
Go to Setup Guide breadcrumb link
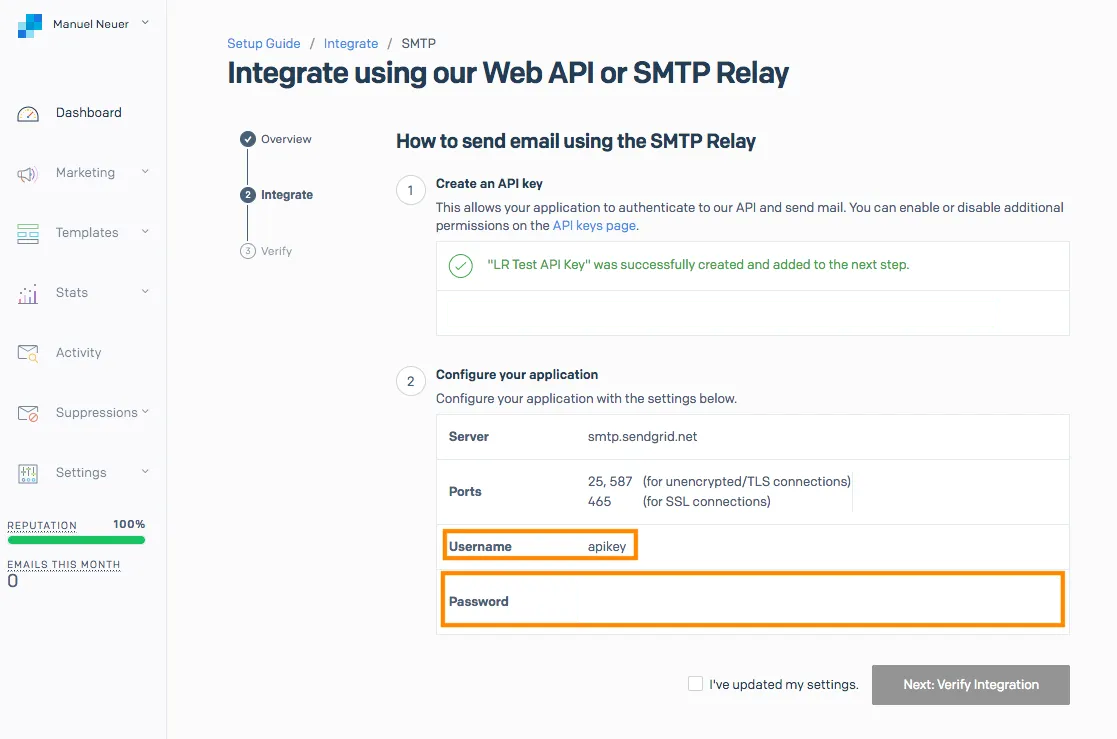click(x=264, y=43)
